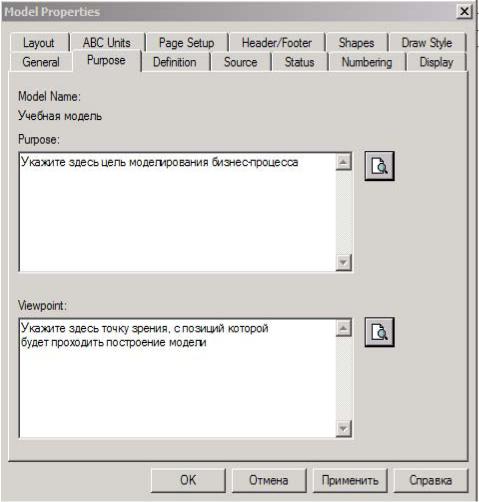The image size is (479, 502).
Task: Go to the Numbering tab
Action: pos(367,62)
